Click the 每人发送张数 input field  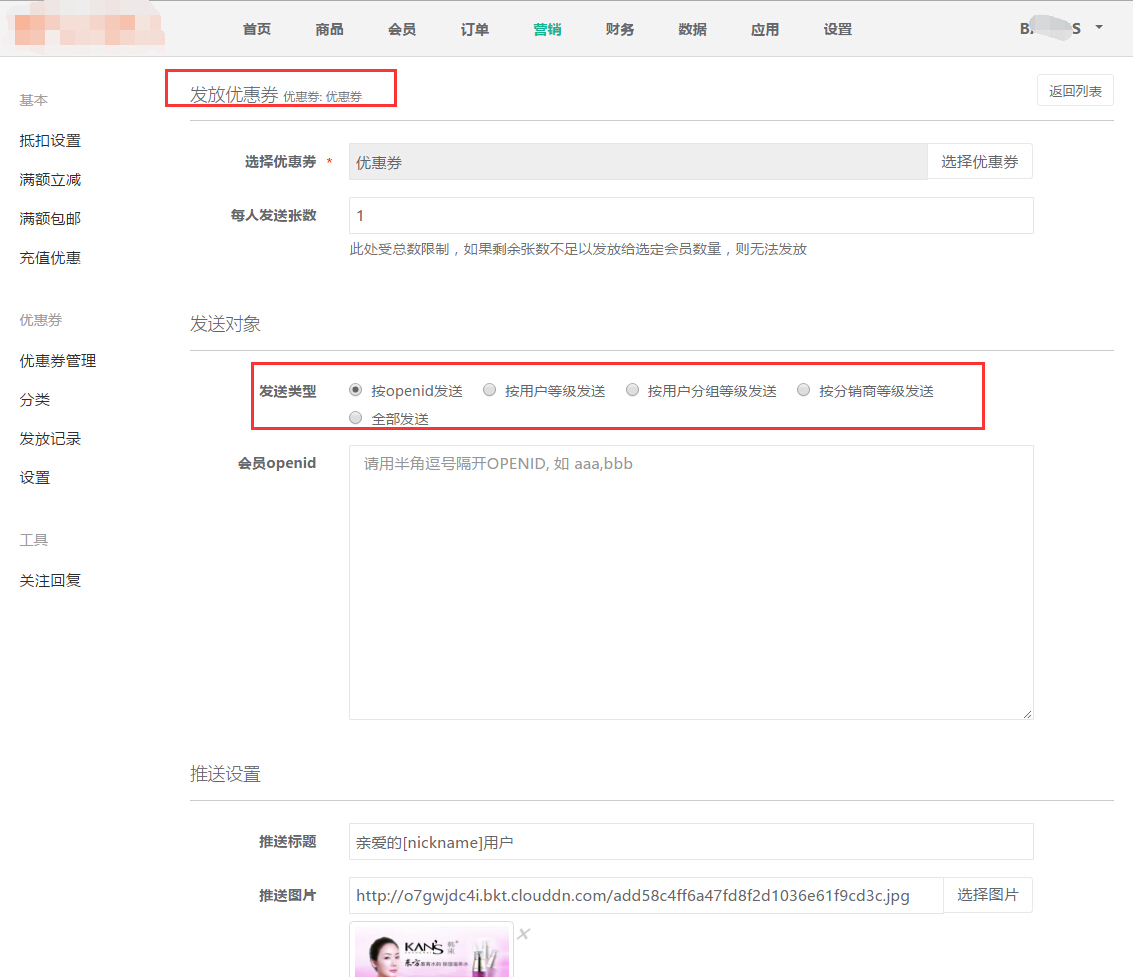click(690, 215)
